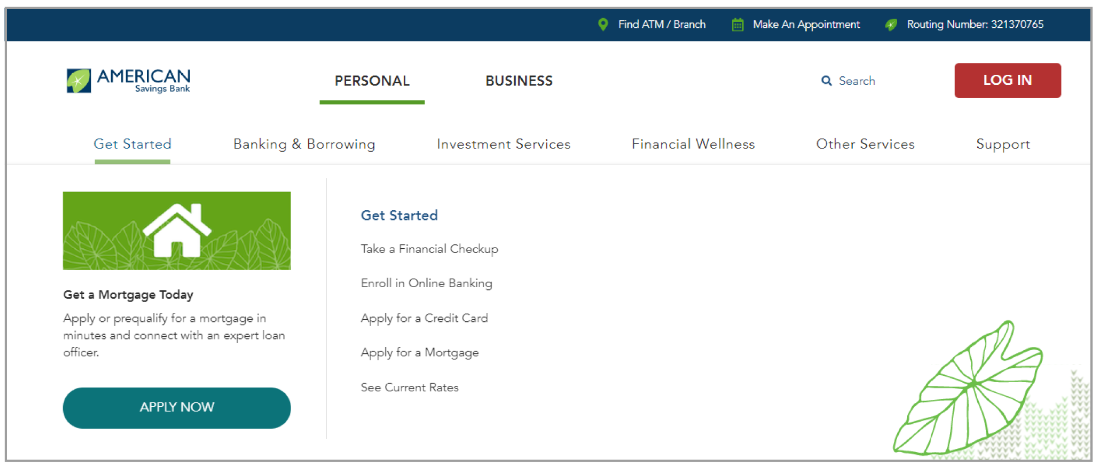Screen dimensions: 1097x471
Task: Expand the Investment Services menu
Action: click(504, 144)
